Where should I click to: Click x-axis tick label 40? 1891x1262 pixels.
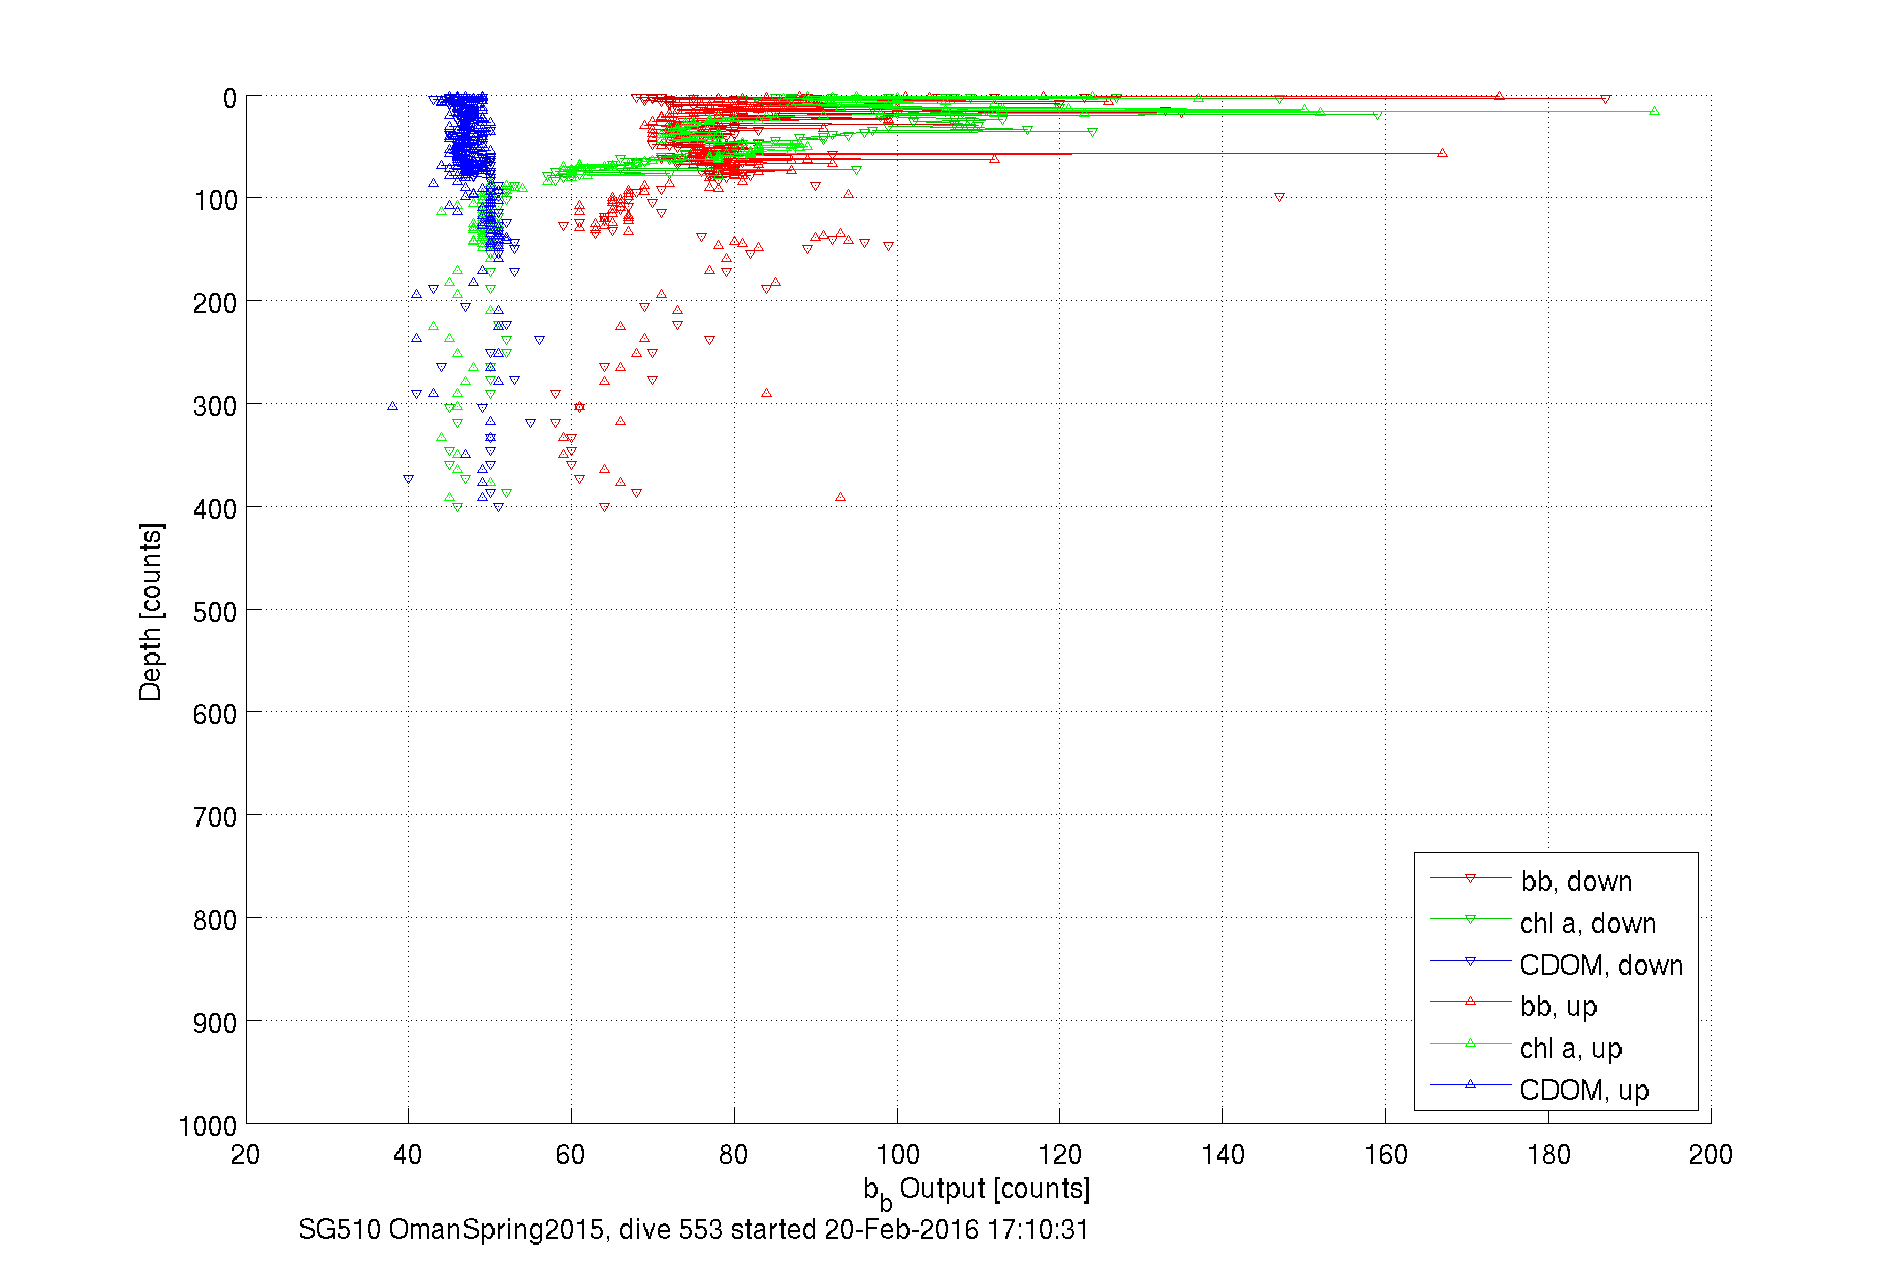point(408,1155)
